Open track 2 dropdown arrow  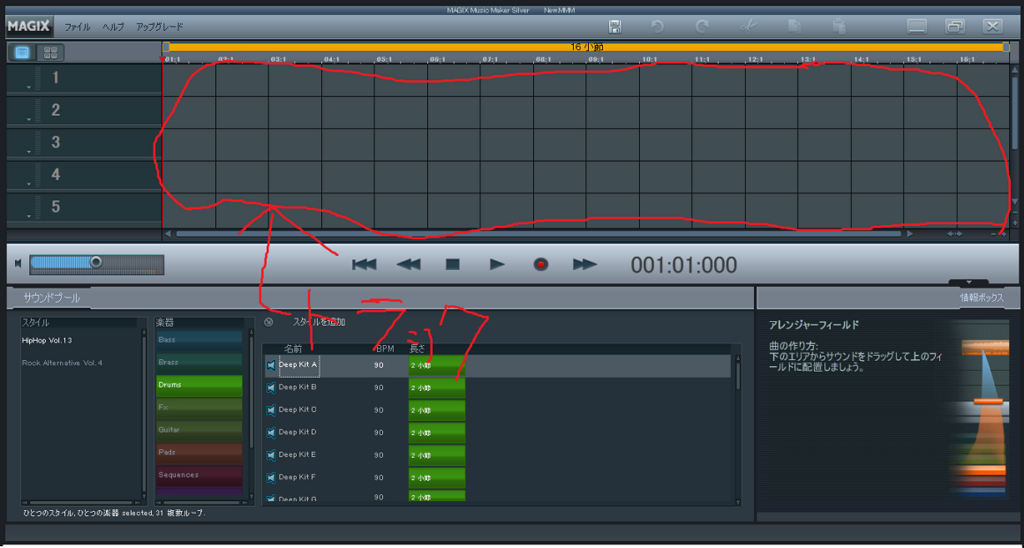click(x=29, y=119)
